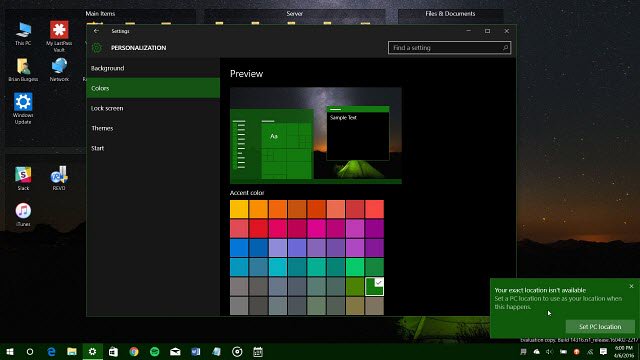Launch Spotify from the taskbar

coord(155,351)
